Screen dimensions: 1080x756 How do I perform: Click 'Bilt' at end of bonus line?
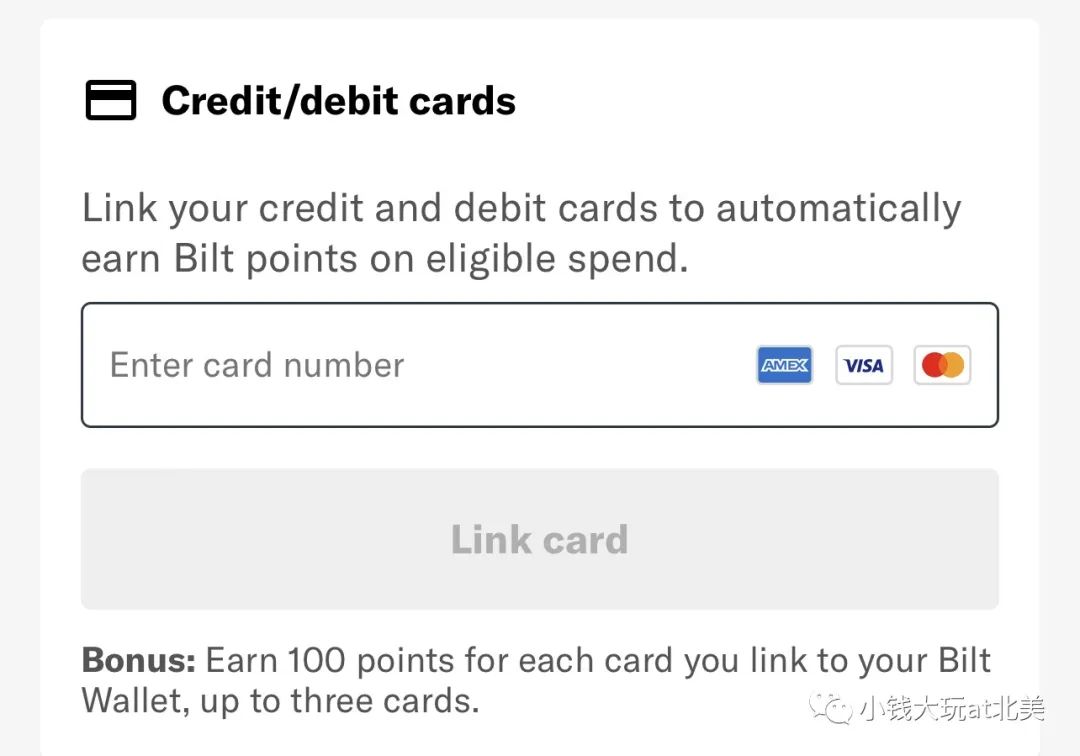964,660
